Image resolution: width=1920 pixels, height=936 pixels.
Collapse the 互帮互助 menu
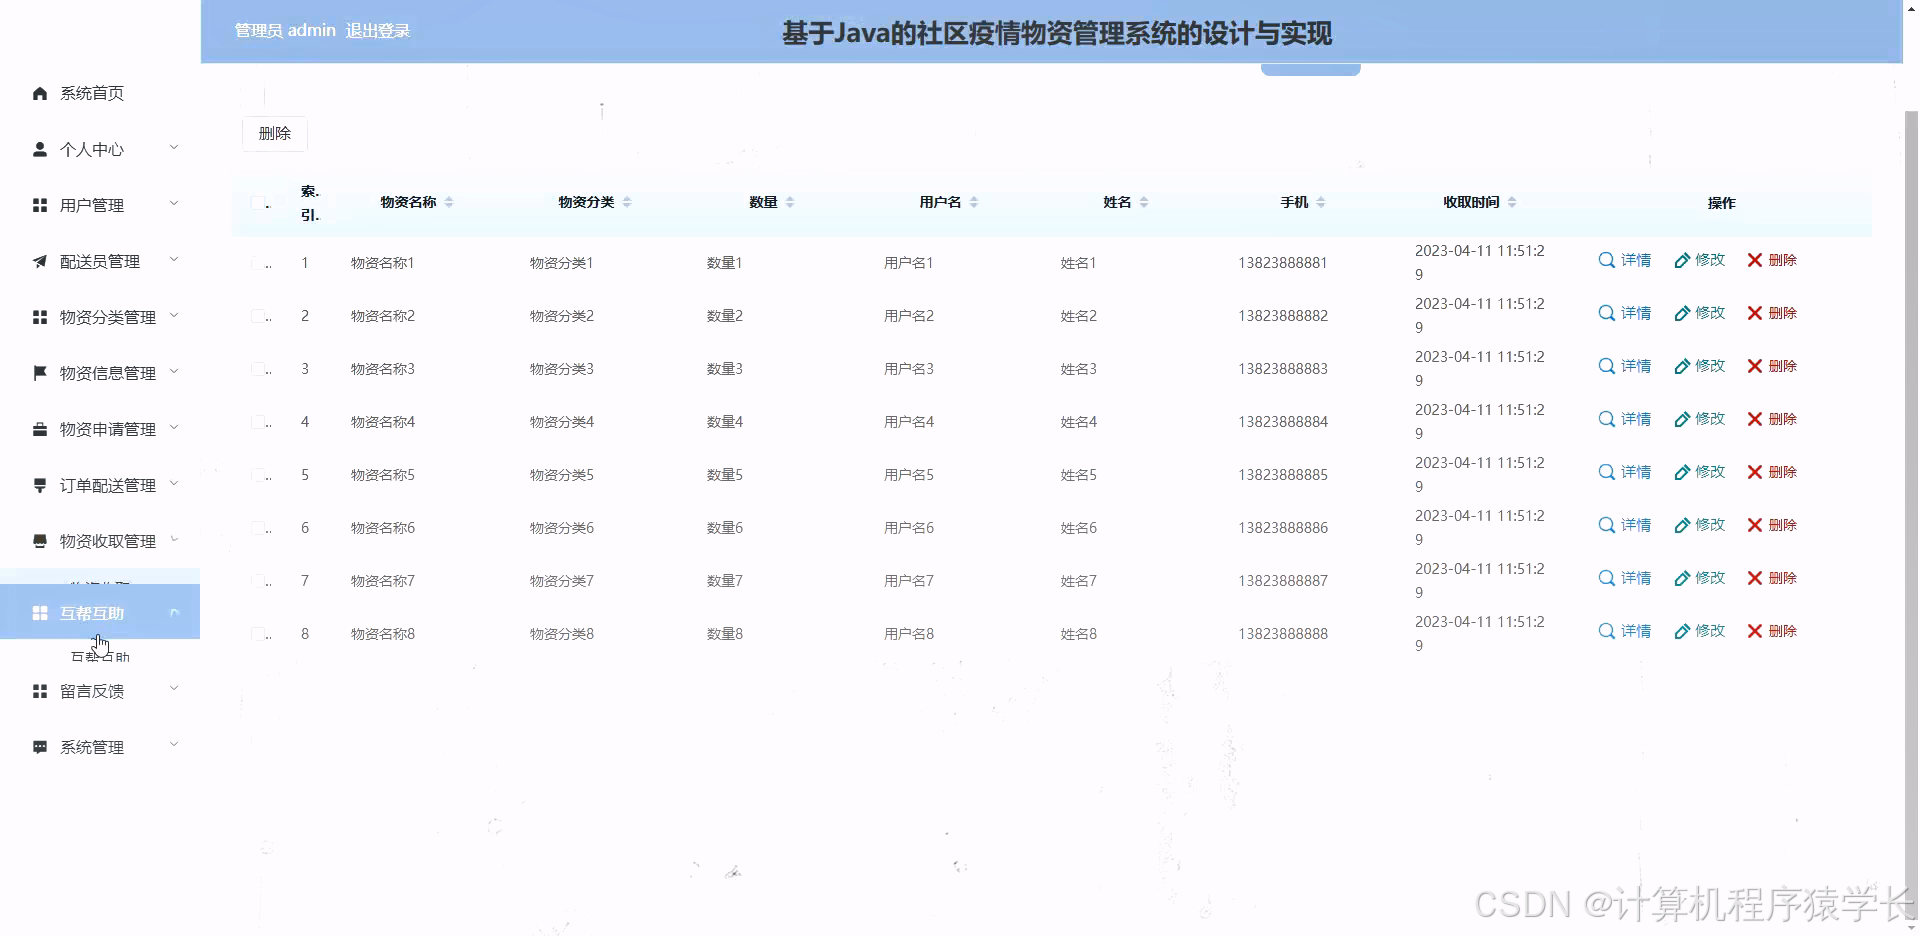pyautogui.click(x=174, y=612)
